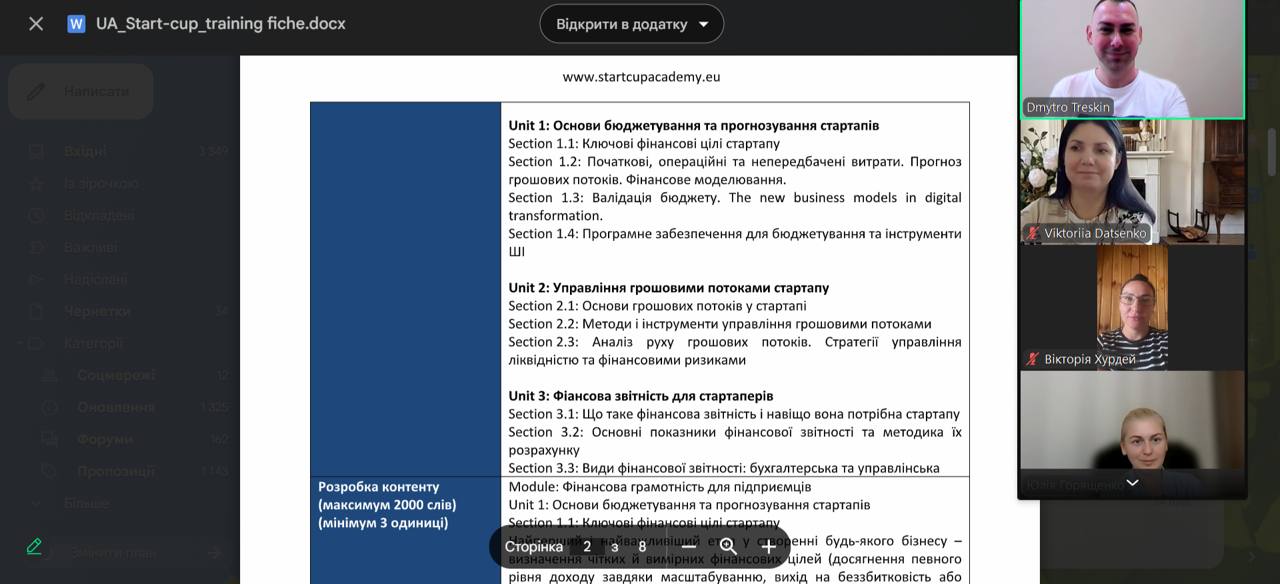Image resolution: width=1280 pixels, height=584 pixels.
Task: Click the "Unit 1: Основи бюджетування" bold heading
Action: click(693, 125)
